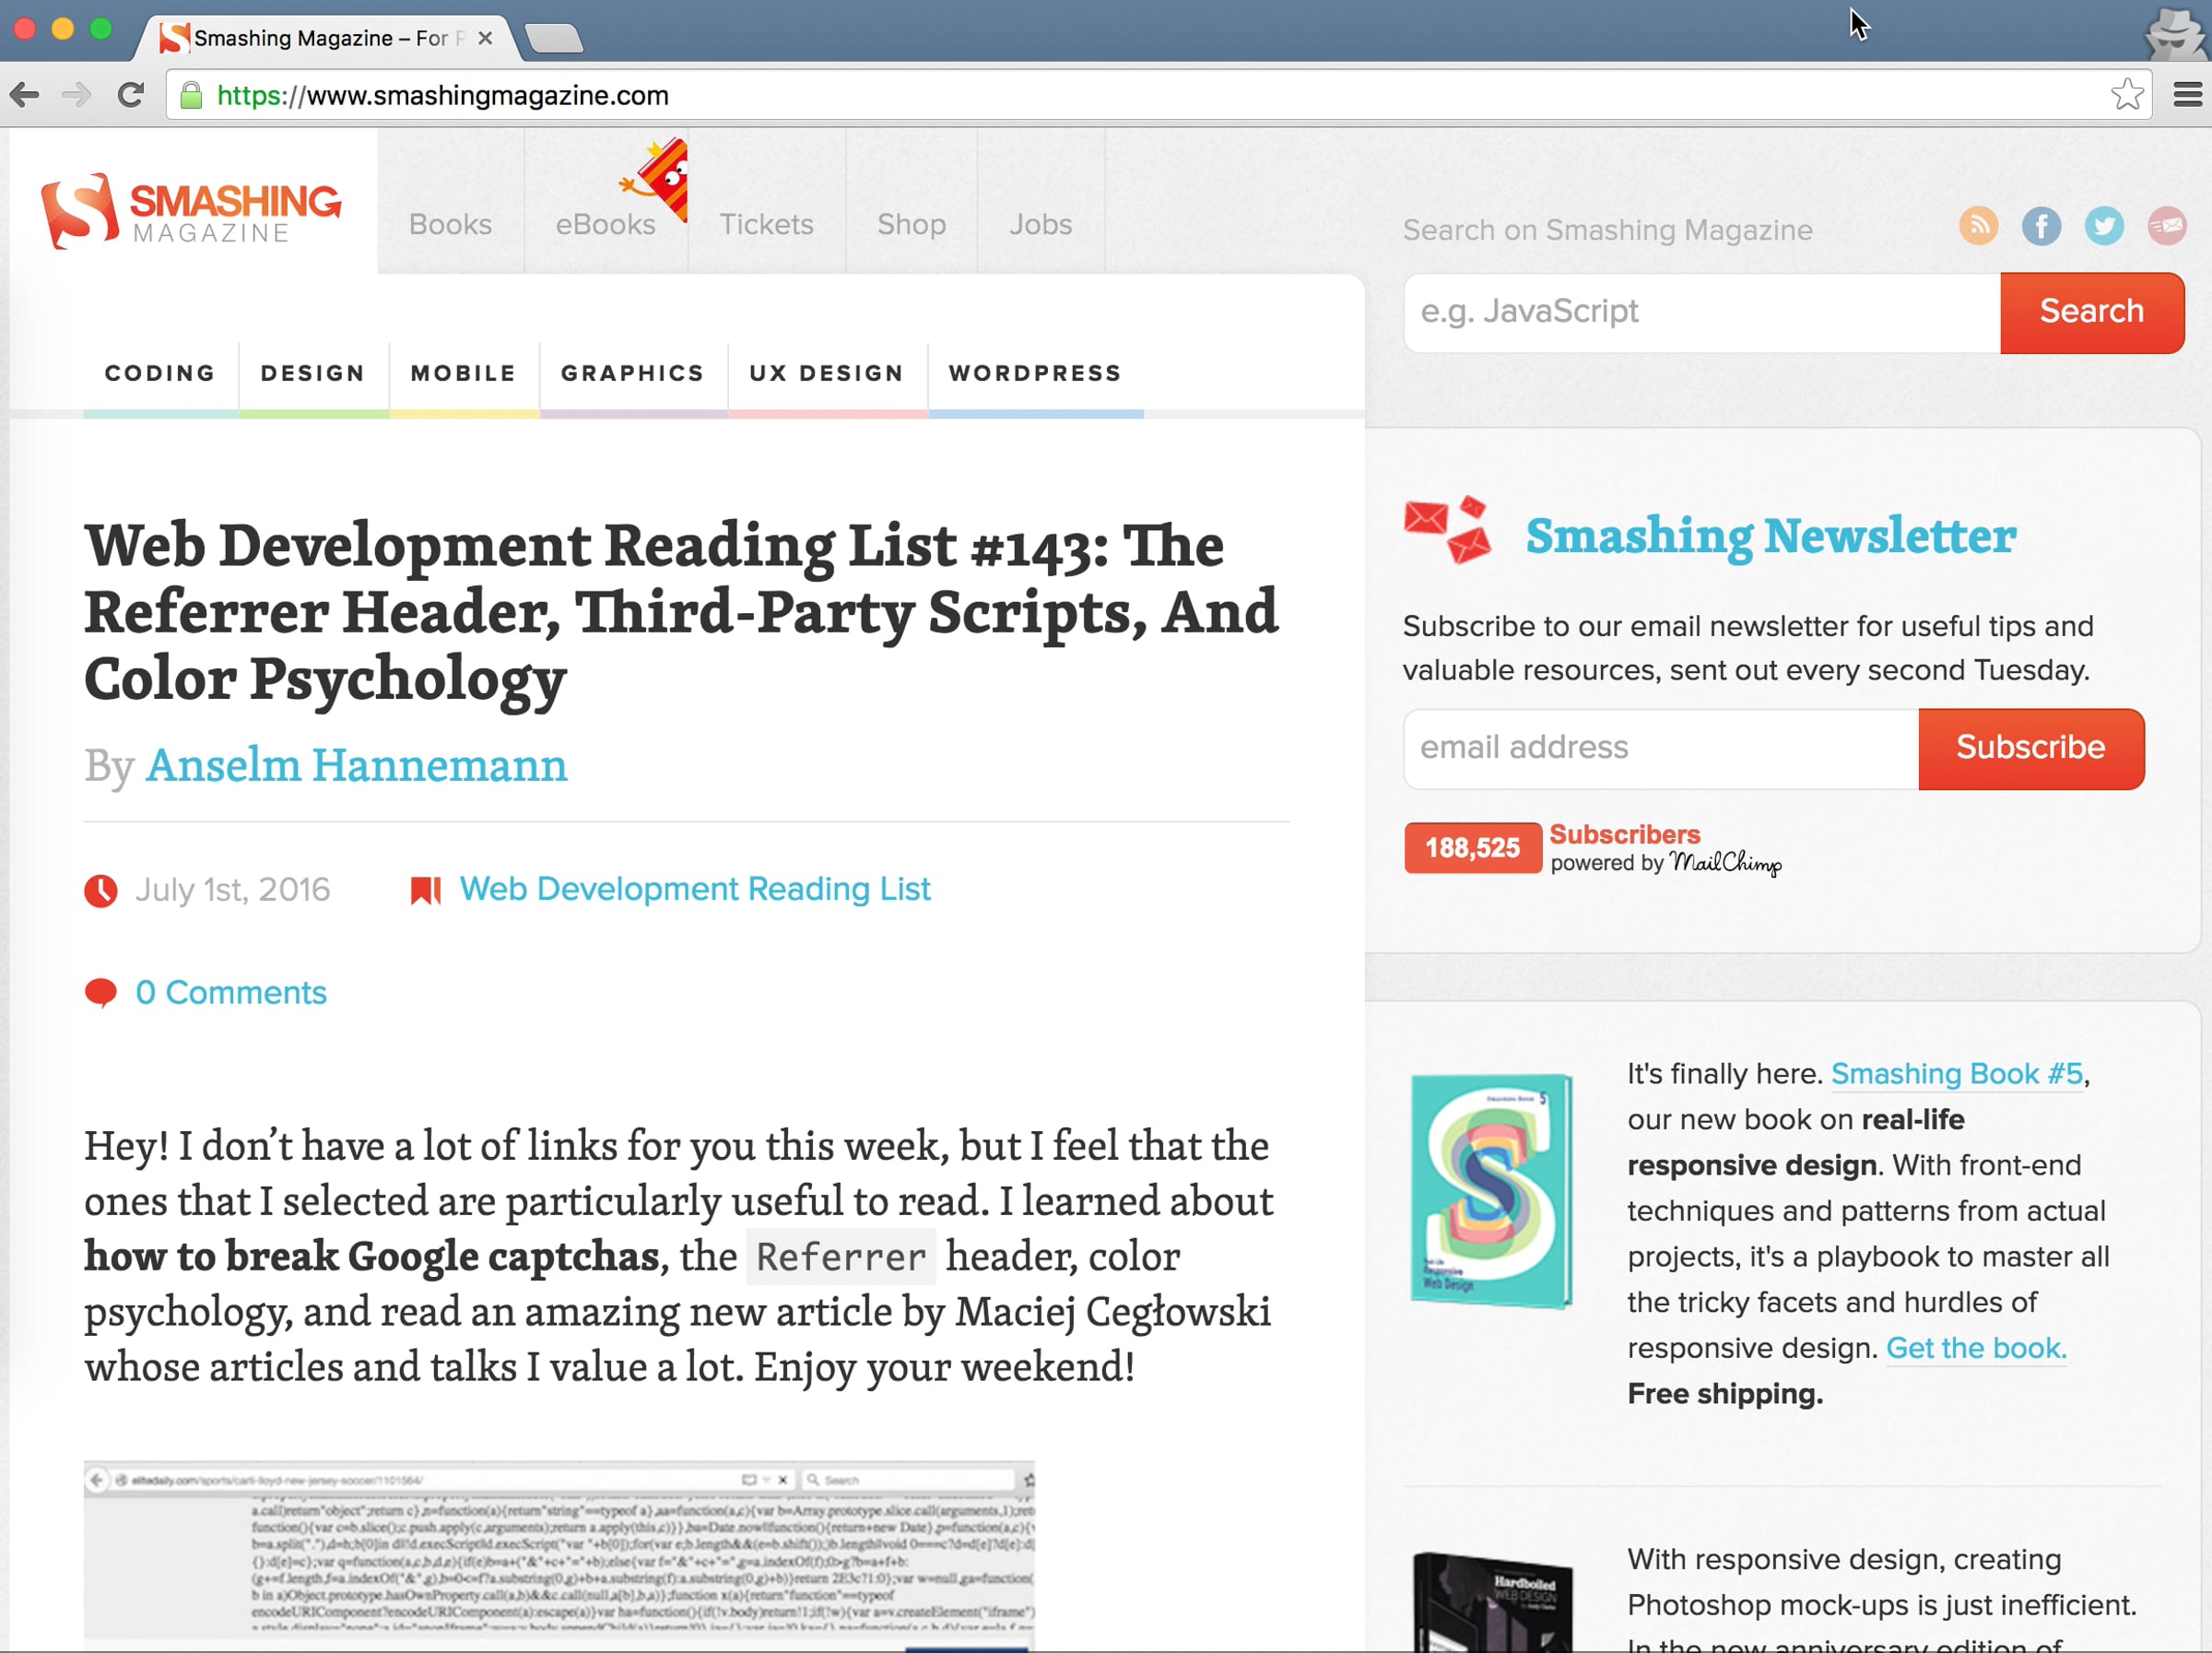Click the red speech bubble comments icon

click(x=100, y=993)
